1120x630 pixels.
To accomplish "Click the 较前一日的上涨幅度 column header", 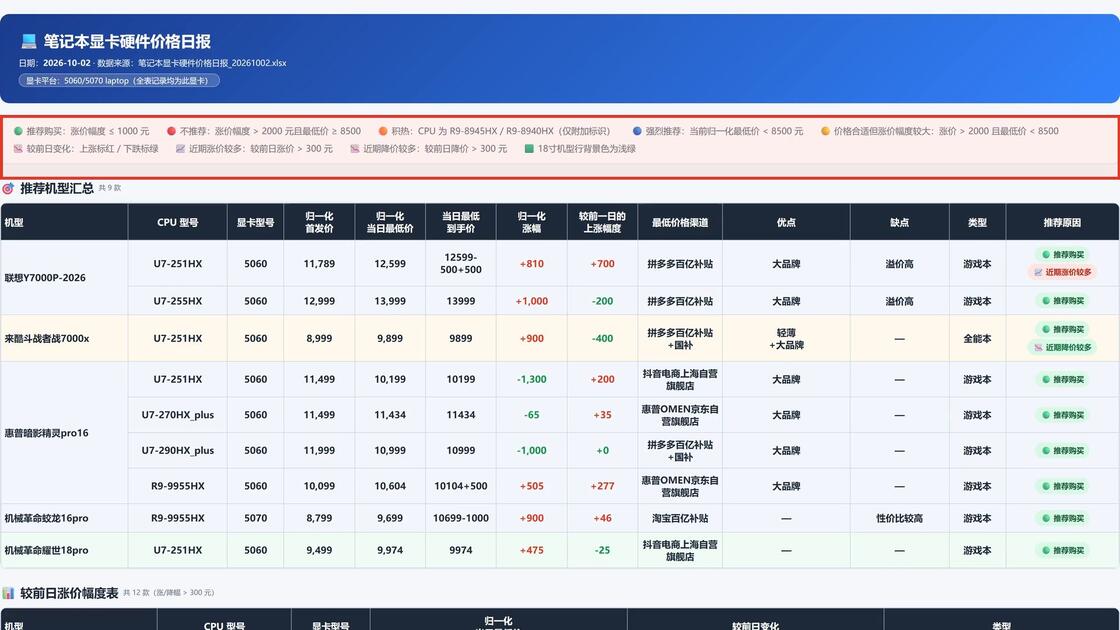I will point(602,222).
